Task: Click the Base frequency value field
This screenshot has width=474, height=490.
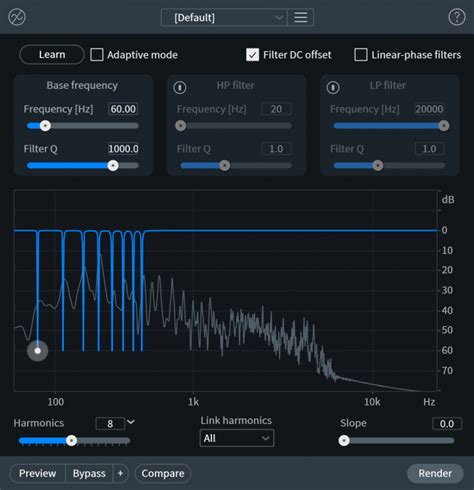Action: pos(123,109)
